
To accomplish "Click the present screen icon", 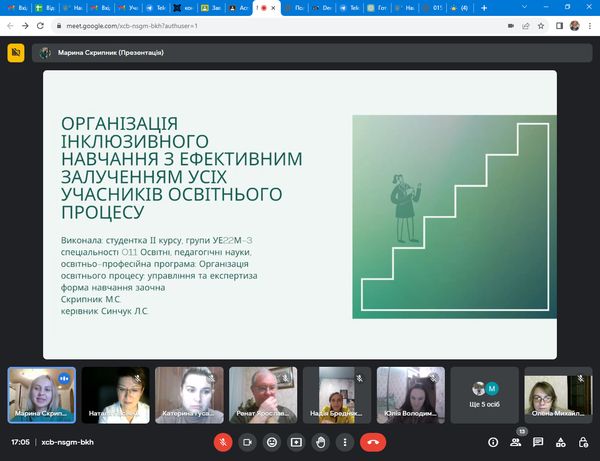I will [x=296, y=441].
